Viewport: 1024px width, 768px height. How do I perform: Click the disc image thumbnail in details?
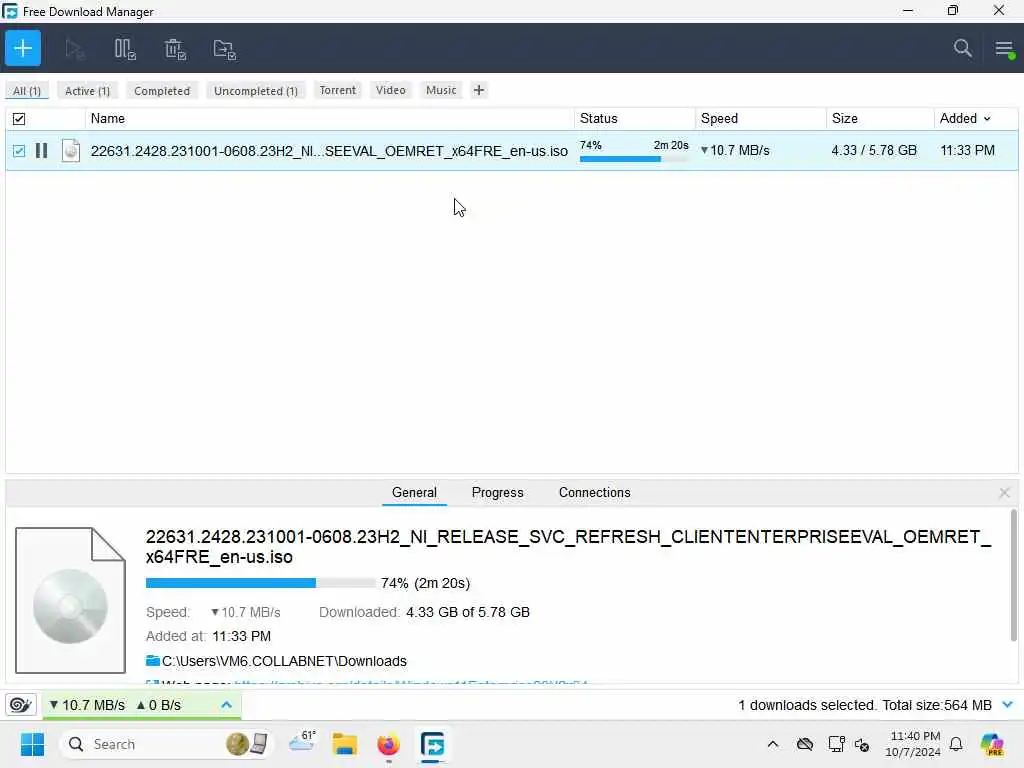(x=71, y=600)
